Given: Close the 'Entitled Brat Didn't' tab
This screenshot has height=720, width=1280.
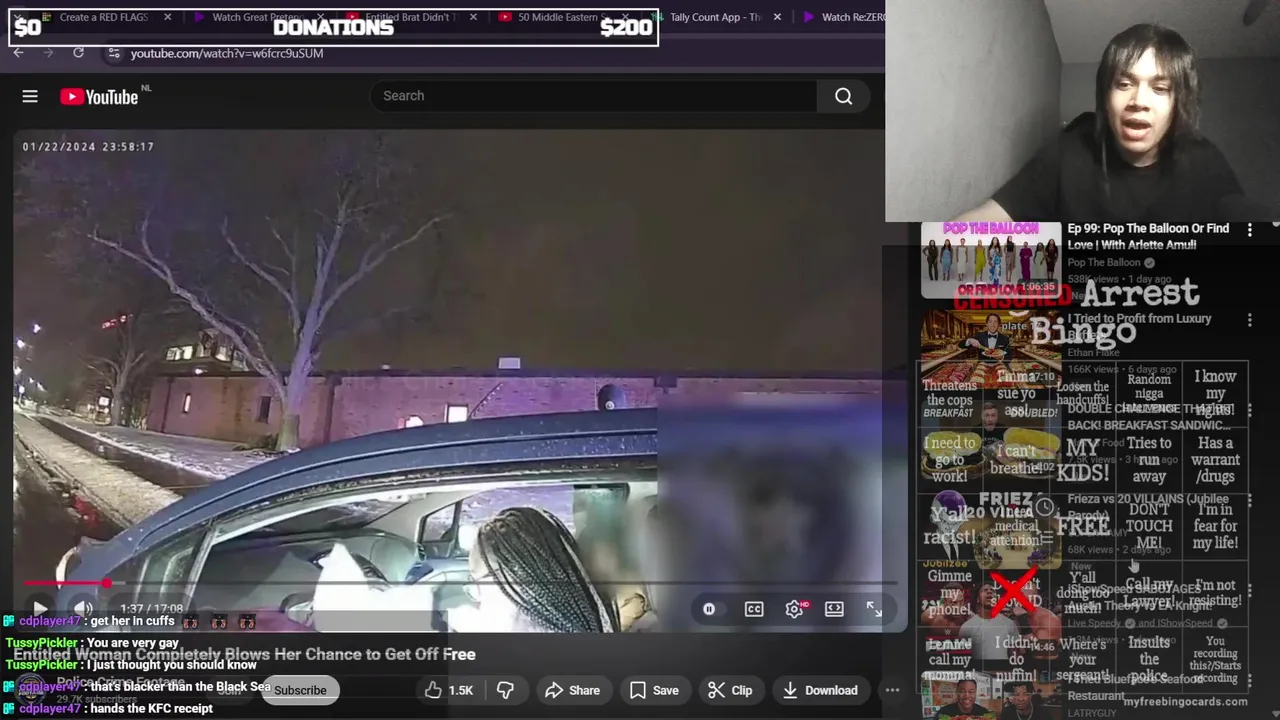Looking at the screenshot, I should [473, 17].
